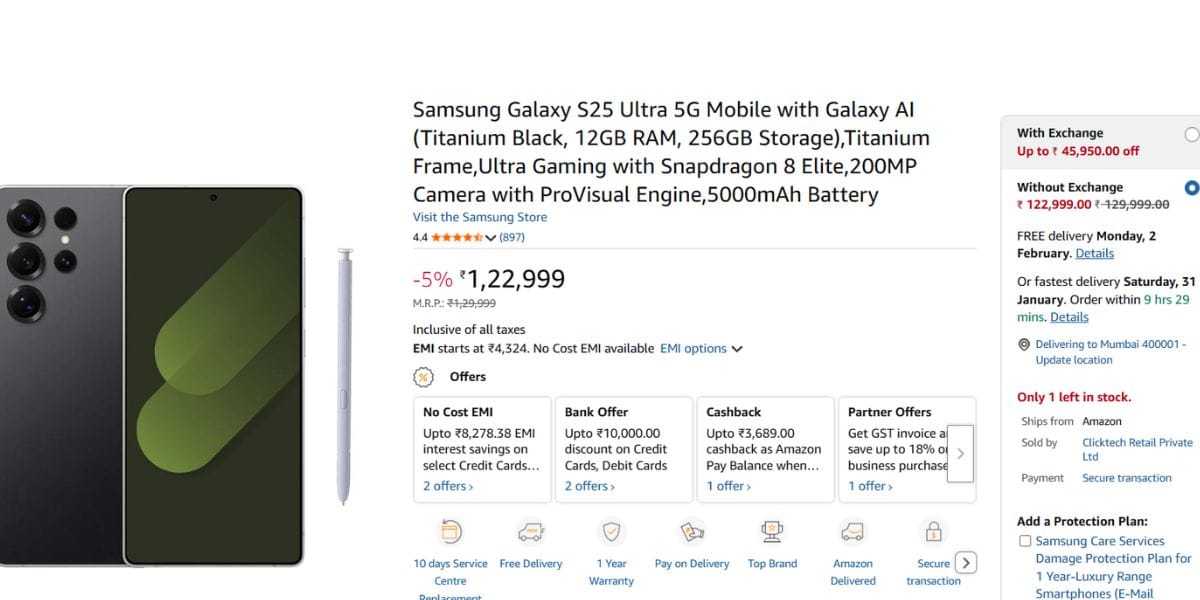Click the 1 Year Warranty shield icon
This screenshot has width=1200, height=600.
coord(611,531)
